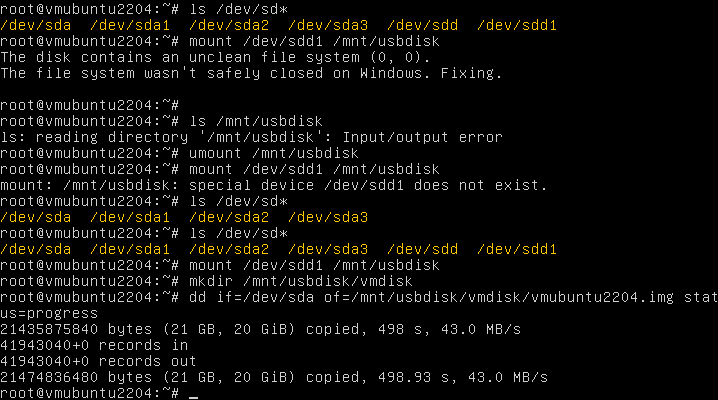Click '/dev/sdd1' in the top ls output
Viewport: 718px width, 400px height.
tap(517, 25)
